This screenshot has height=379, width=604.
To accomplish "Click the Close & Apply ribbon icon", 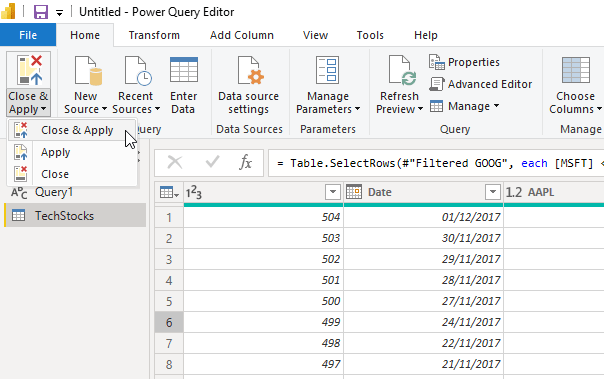I will point(29,70).
